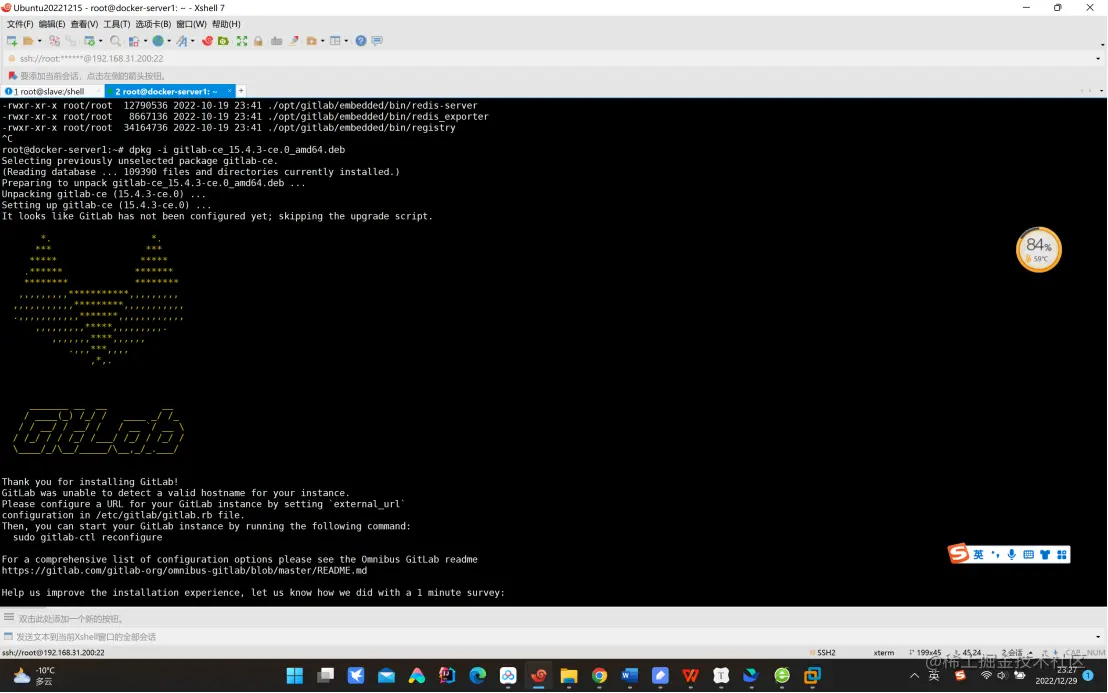Open the 查看(V) menu
Screen dimensions: 1108x693
pos(84,24)
